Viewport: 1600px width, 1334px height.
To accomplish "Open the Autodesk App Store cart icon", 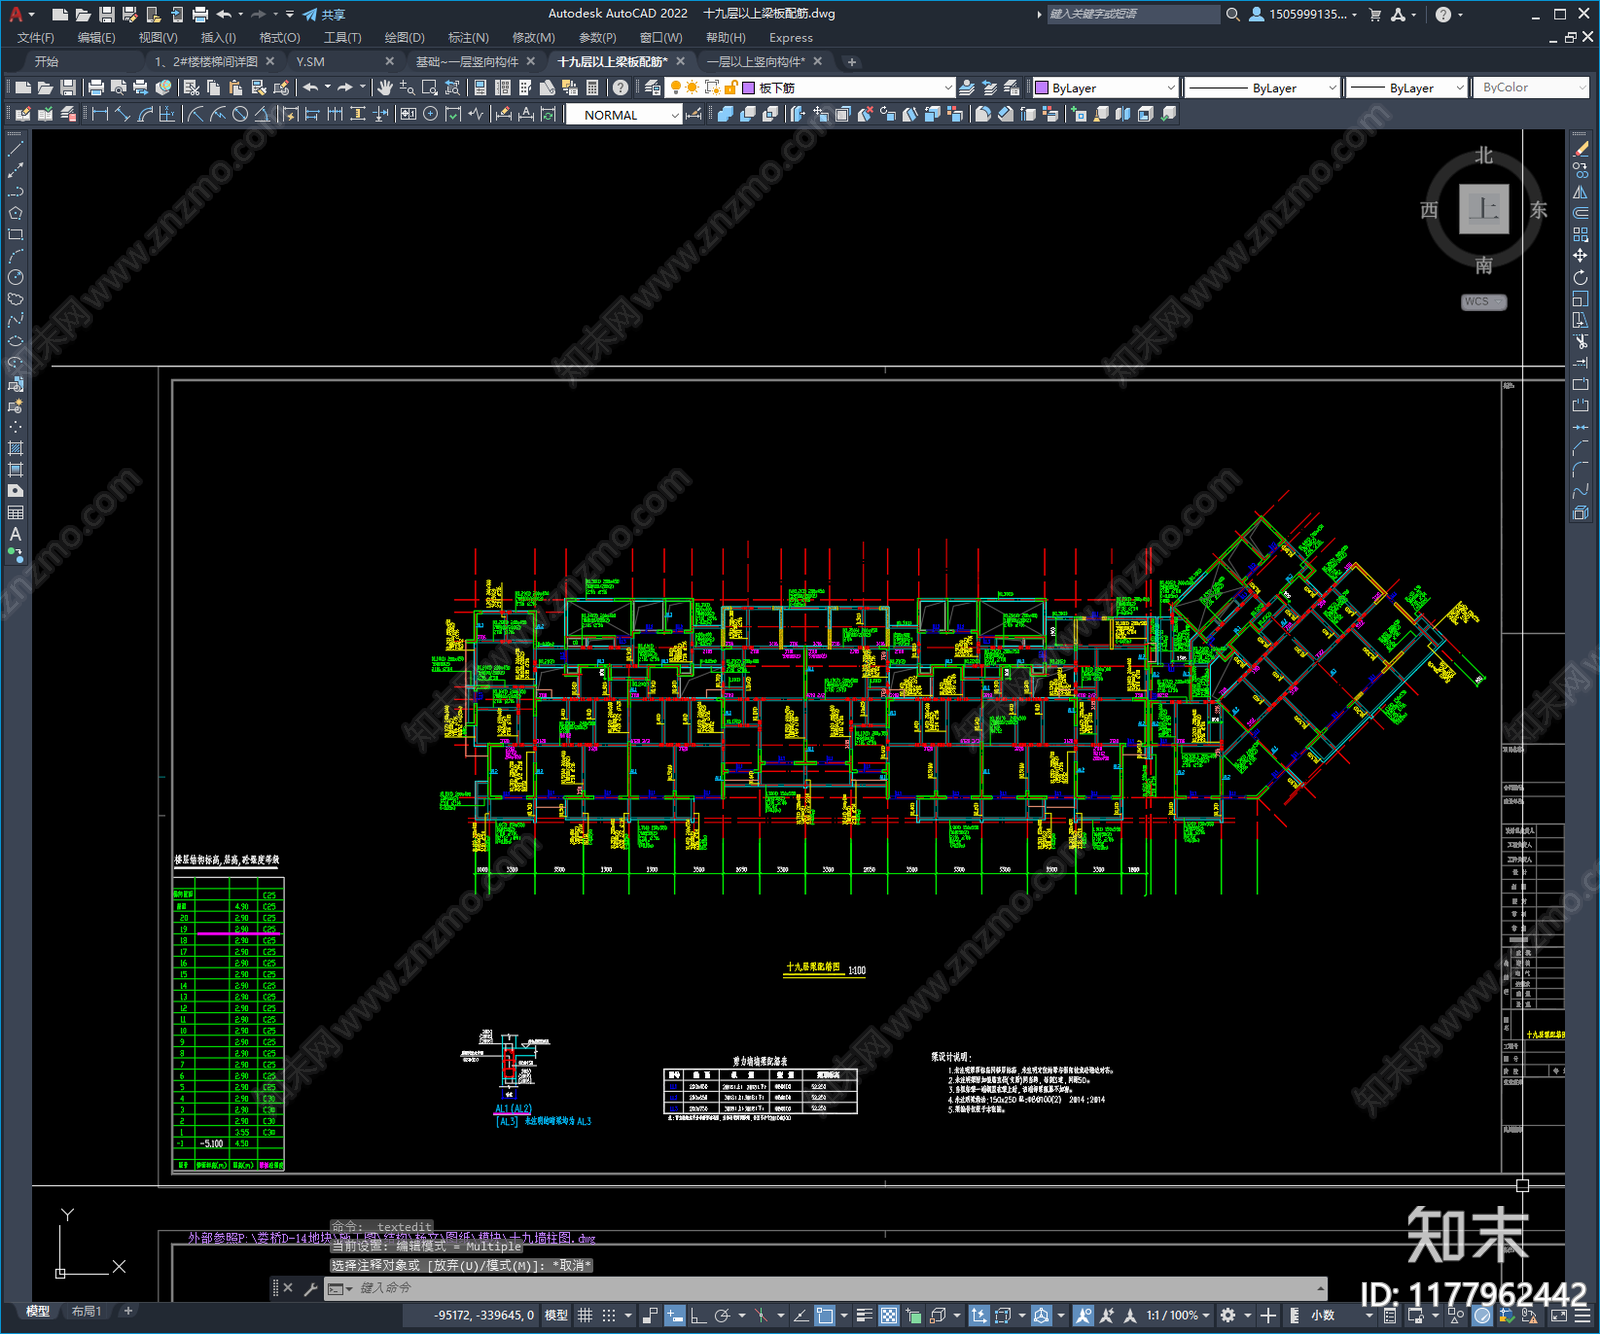I will (x=1375, y=14).
